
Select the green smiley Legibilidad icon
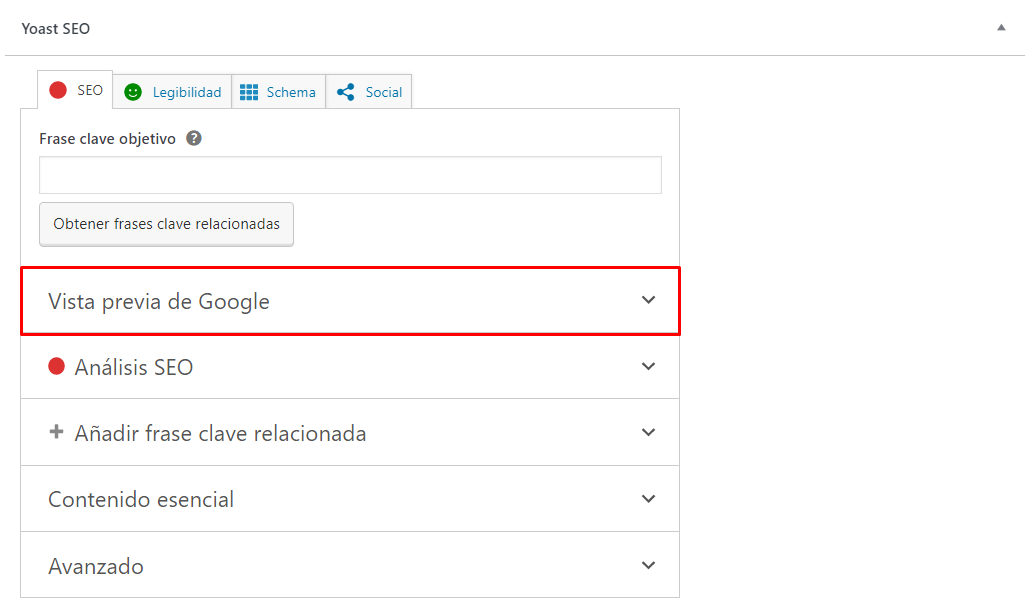point(131,91)
